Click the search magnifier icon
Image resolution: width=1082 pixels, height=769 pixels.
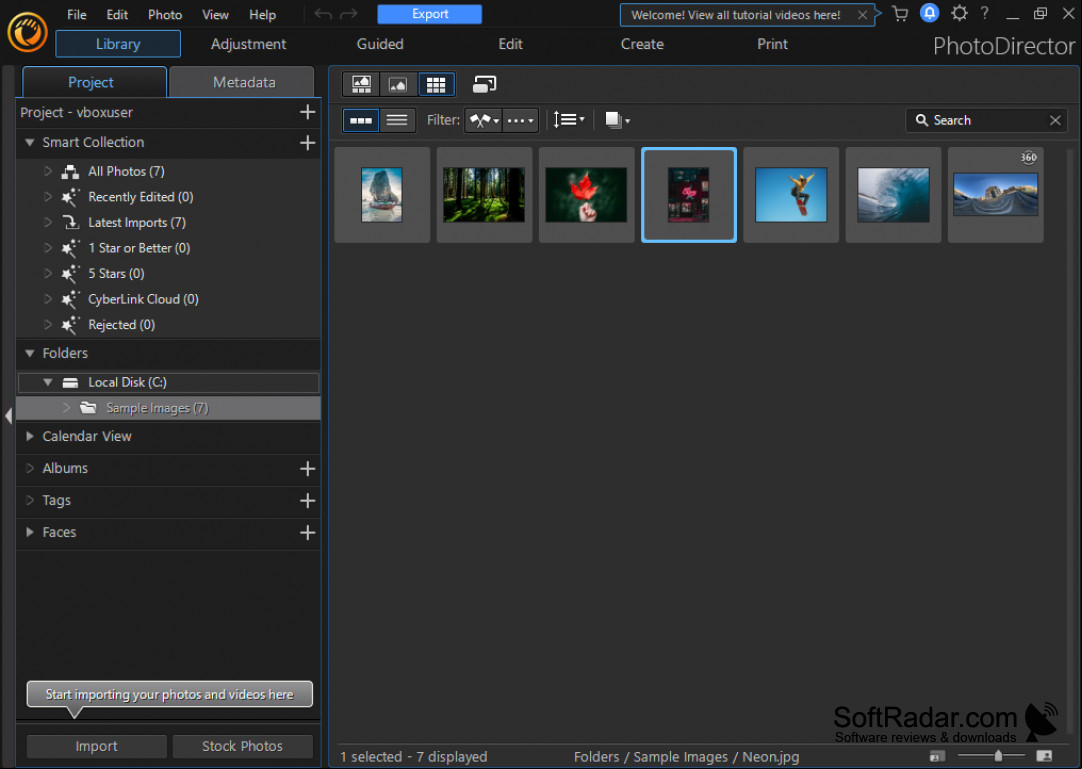[x=921, y=120]
